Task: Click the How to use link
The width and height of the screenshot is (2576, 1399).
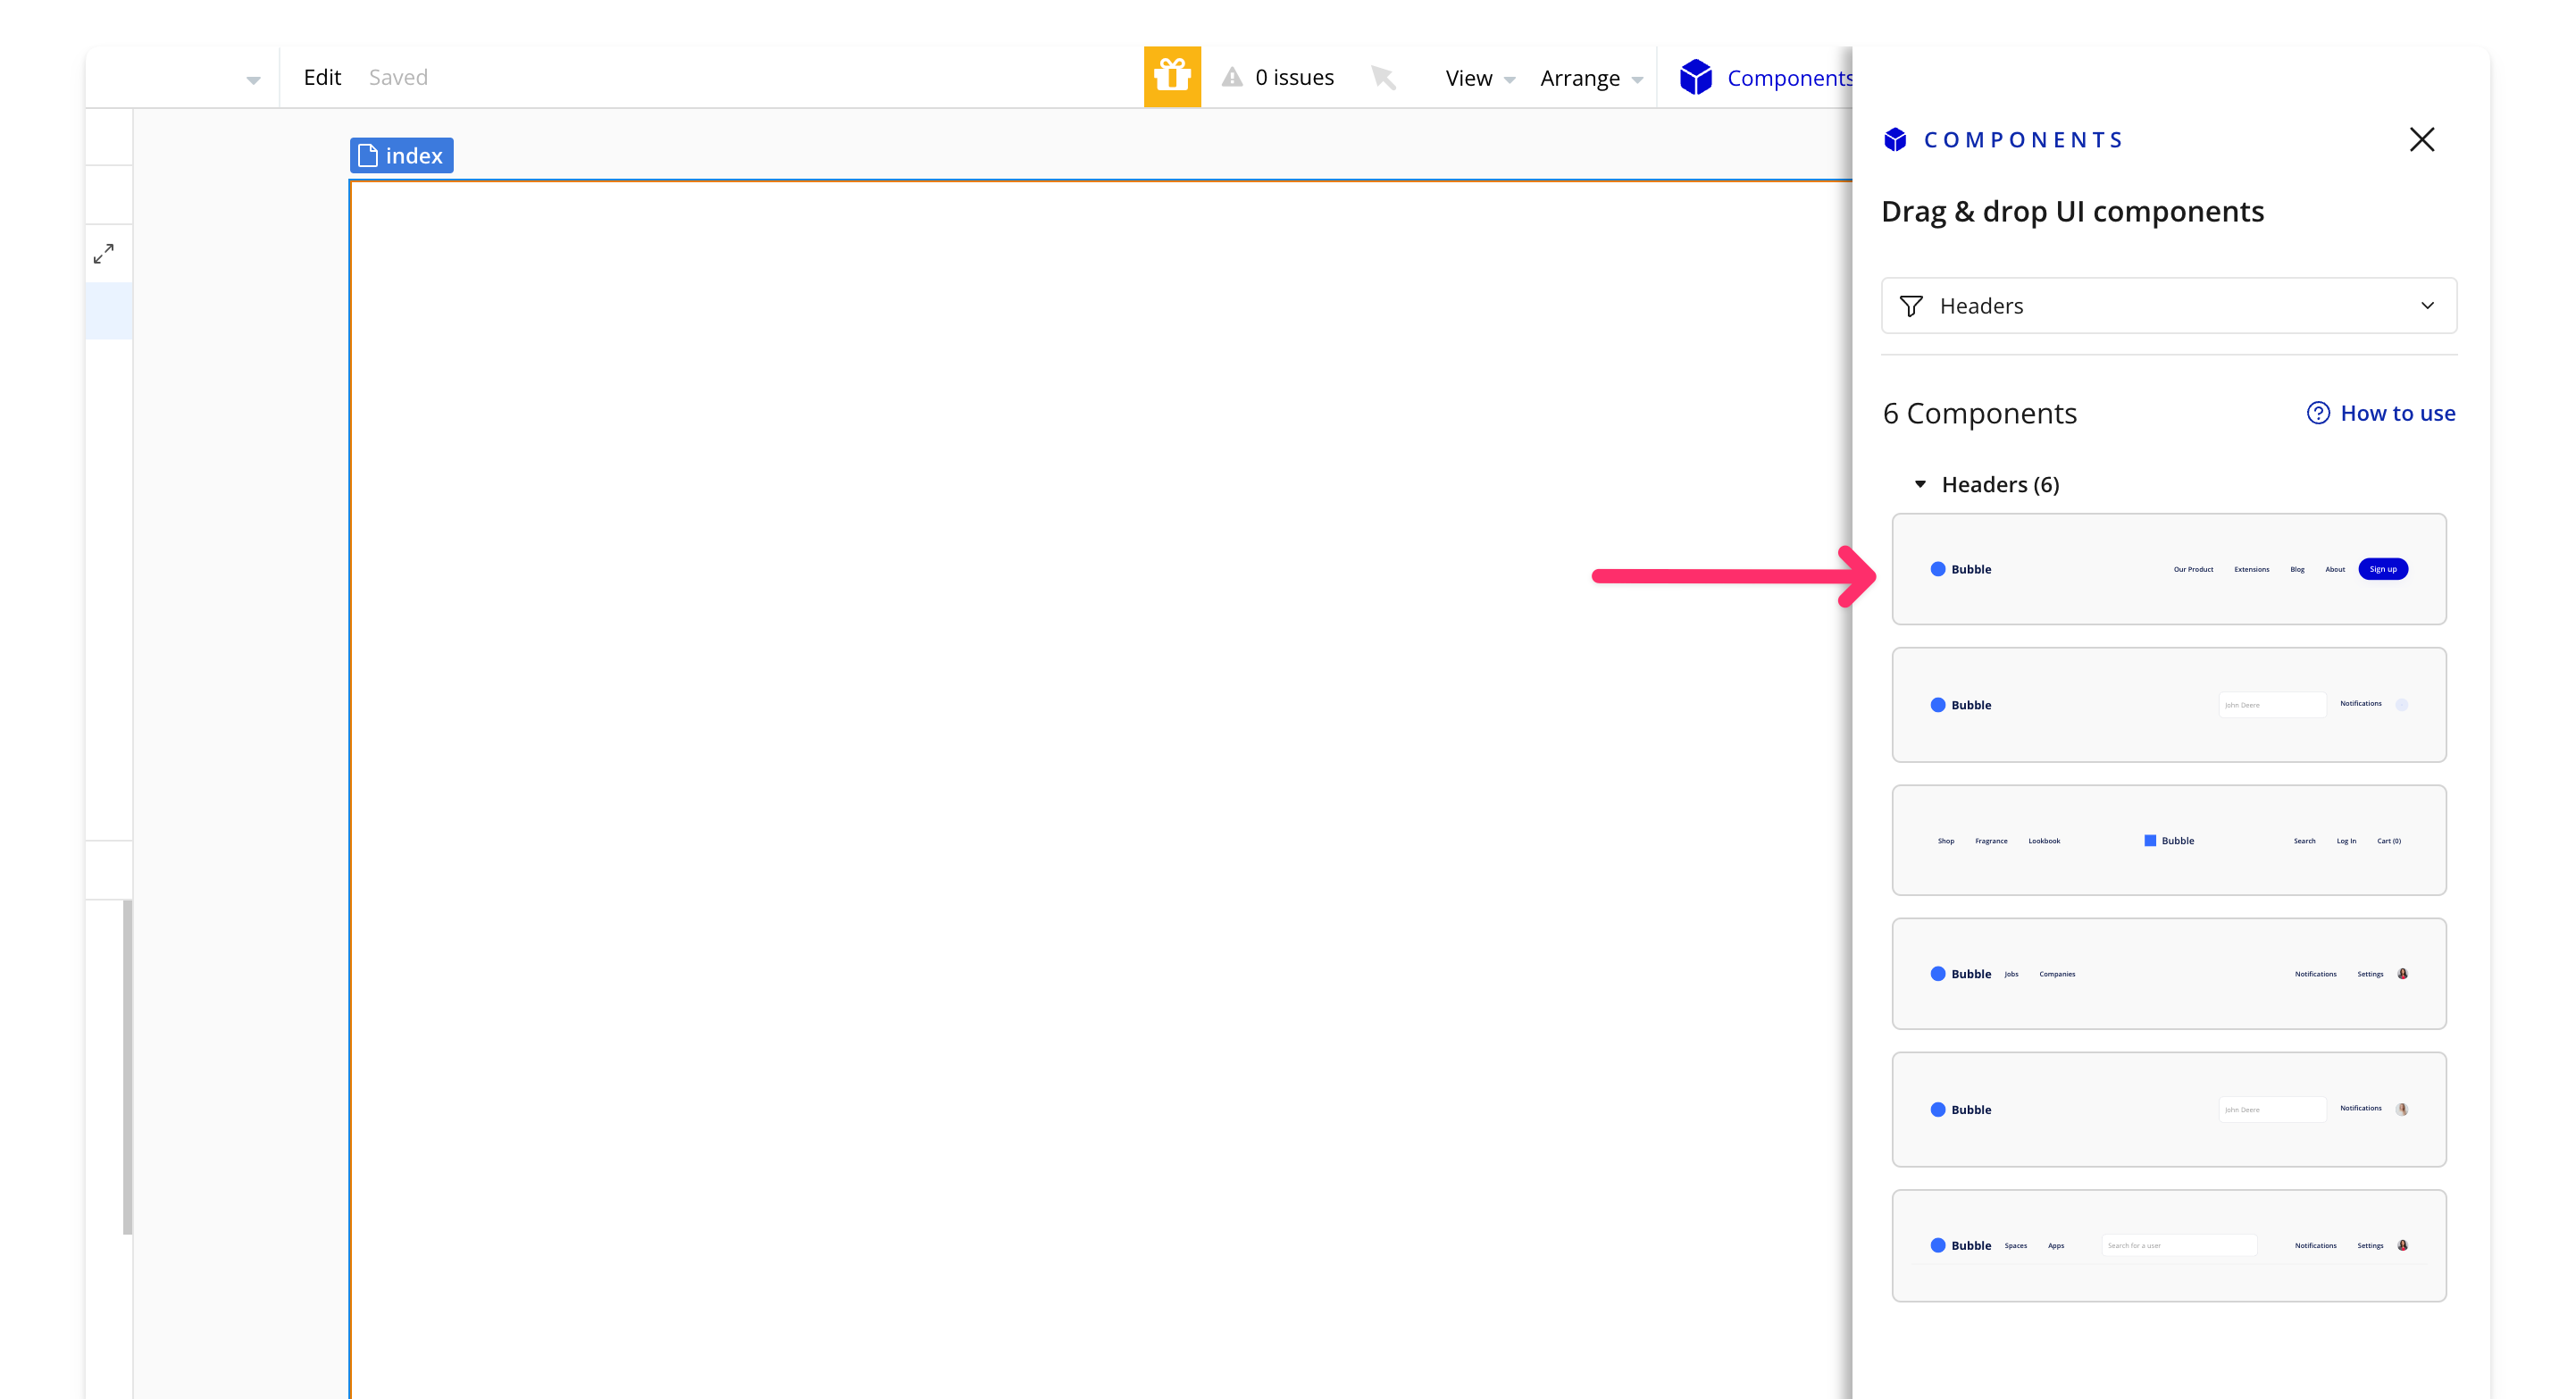Action: (x=2397, y=413)
